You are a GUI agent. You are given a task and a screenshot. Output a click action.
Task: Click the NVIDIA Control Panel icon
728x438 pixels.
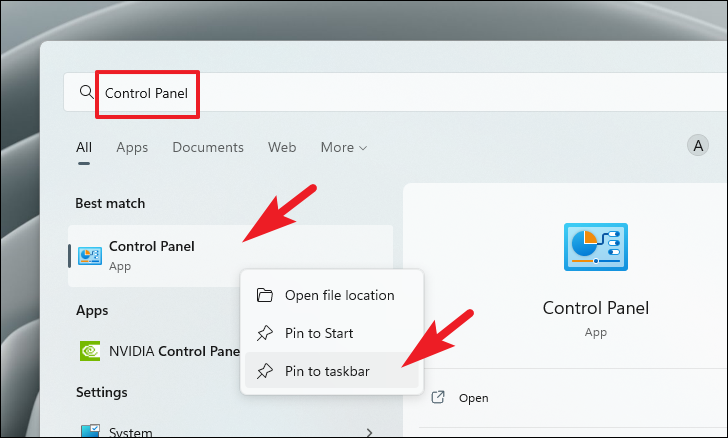click(90, 351)
